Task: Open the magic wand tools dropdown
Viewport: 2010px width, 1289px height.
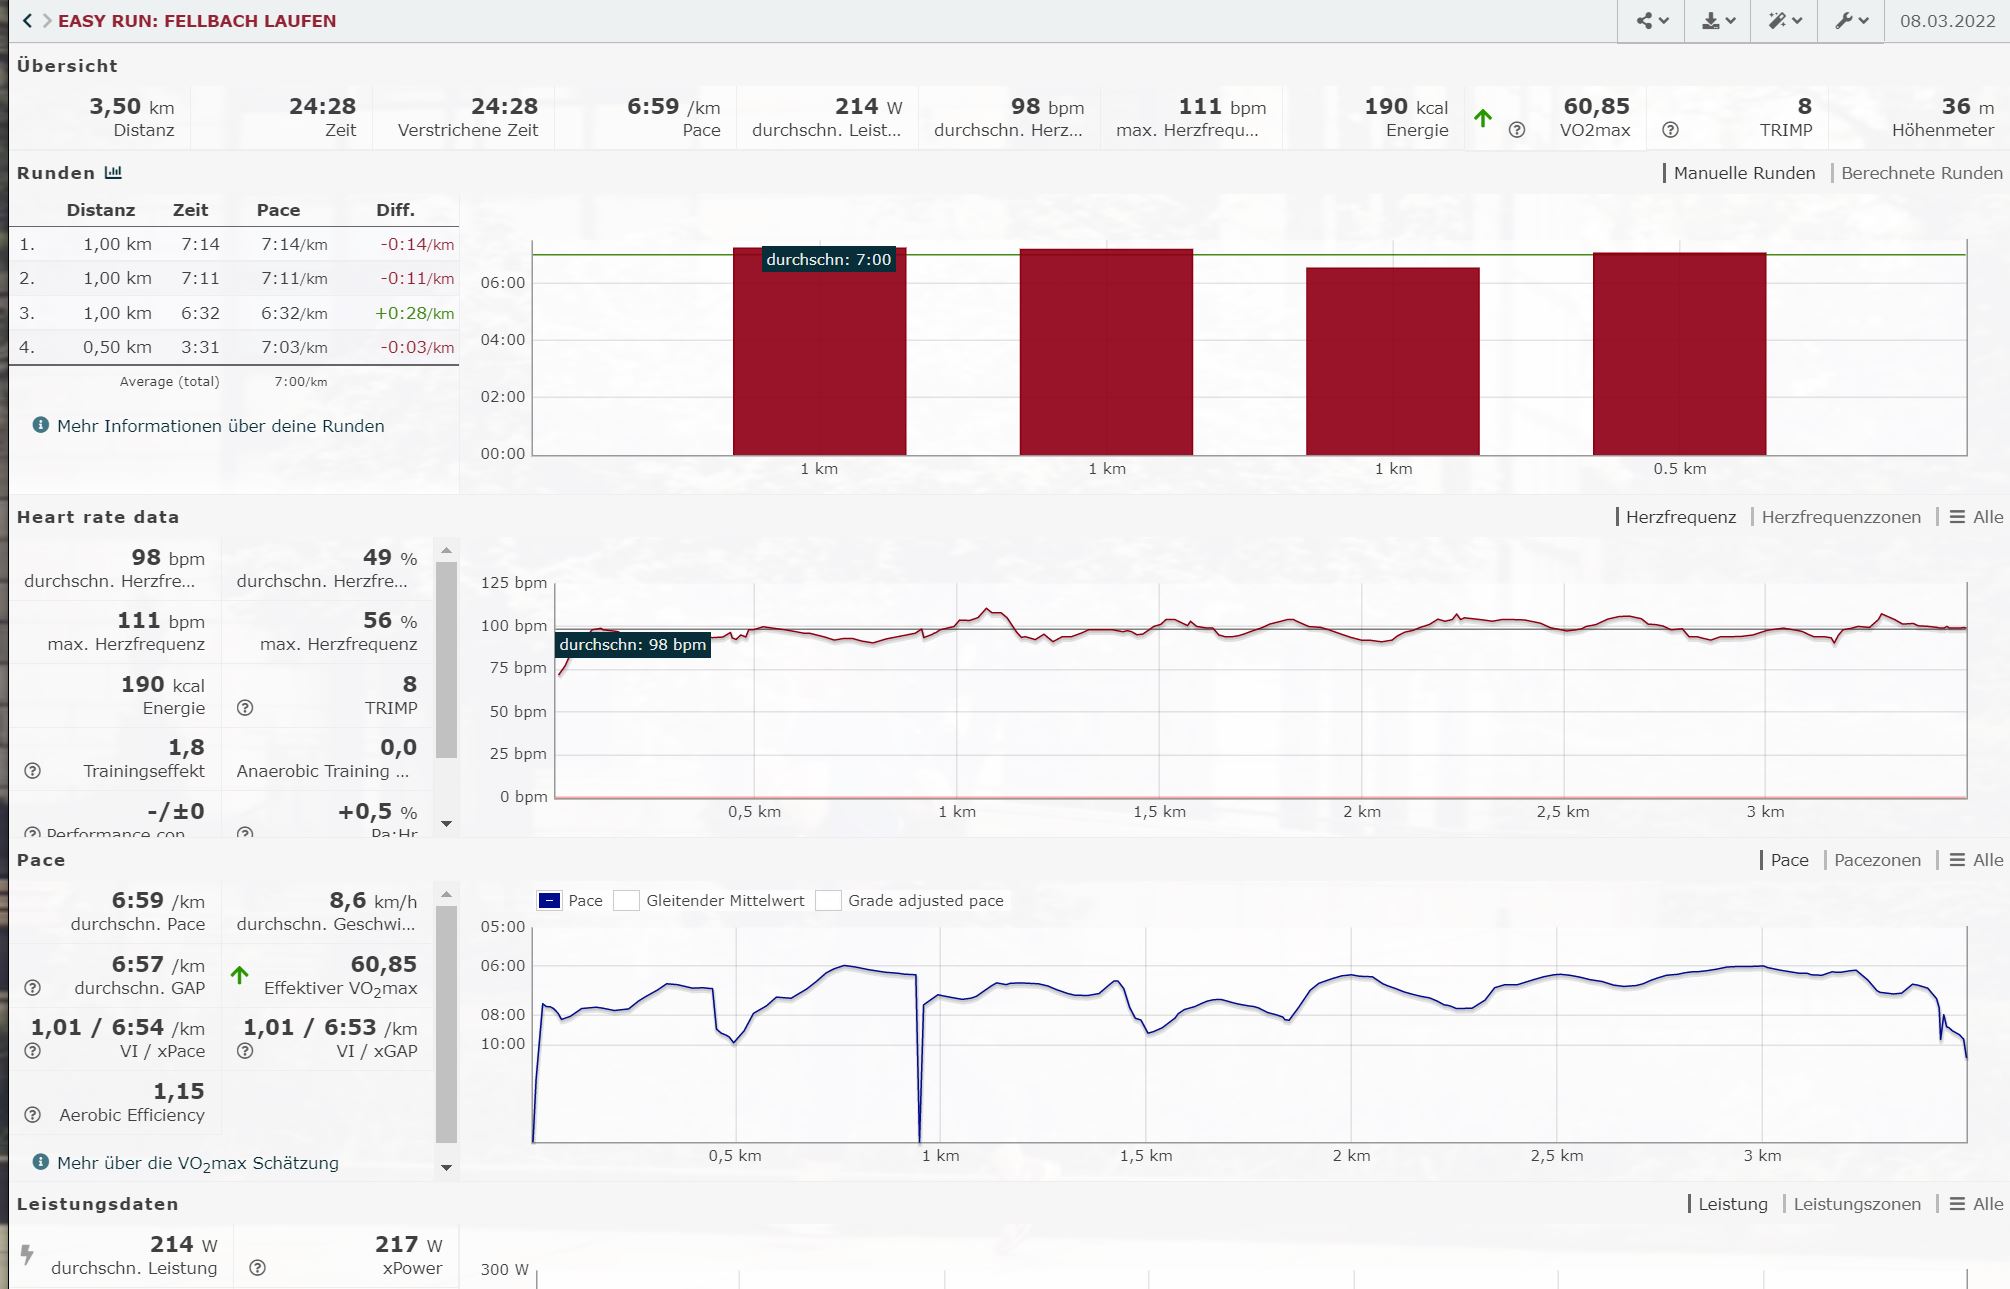Action: point(1784,20)
